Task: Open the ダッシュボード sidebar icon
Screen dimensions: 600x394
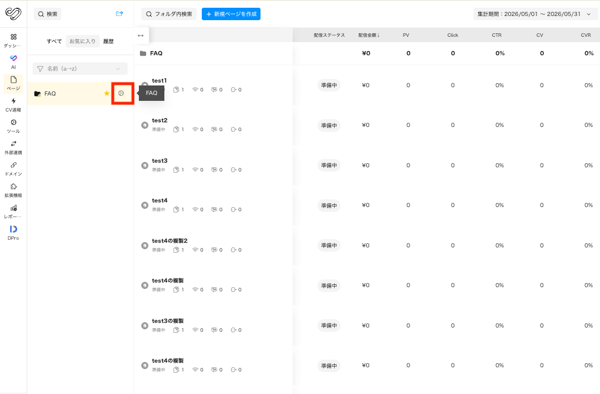Action: click(x=13, y=37)
